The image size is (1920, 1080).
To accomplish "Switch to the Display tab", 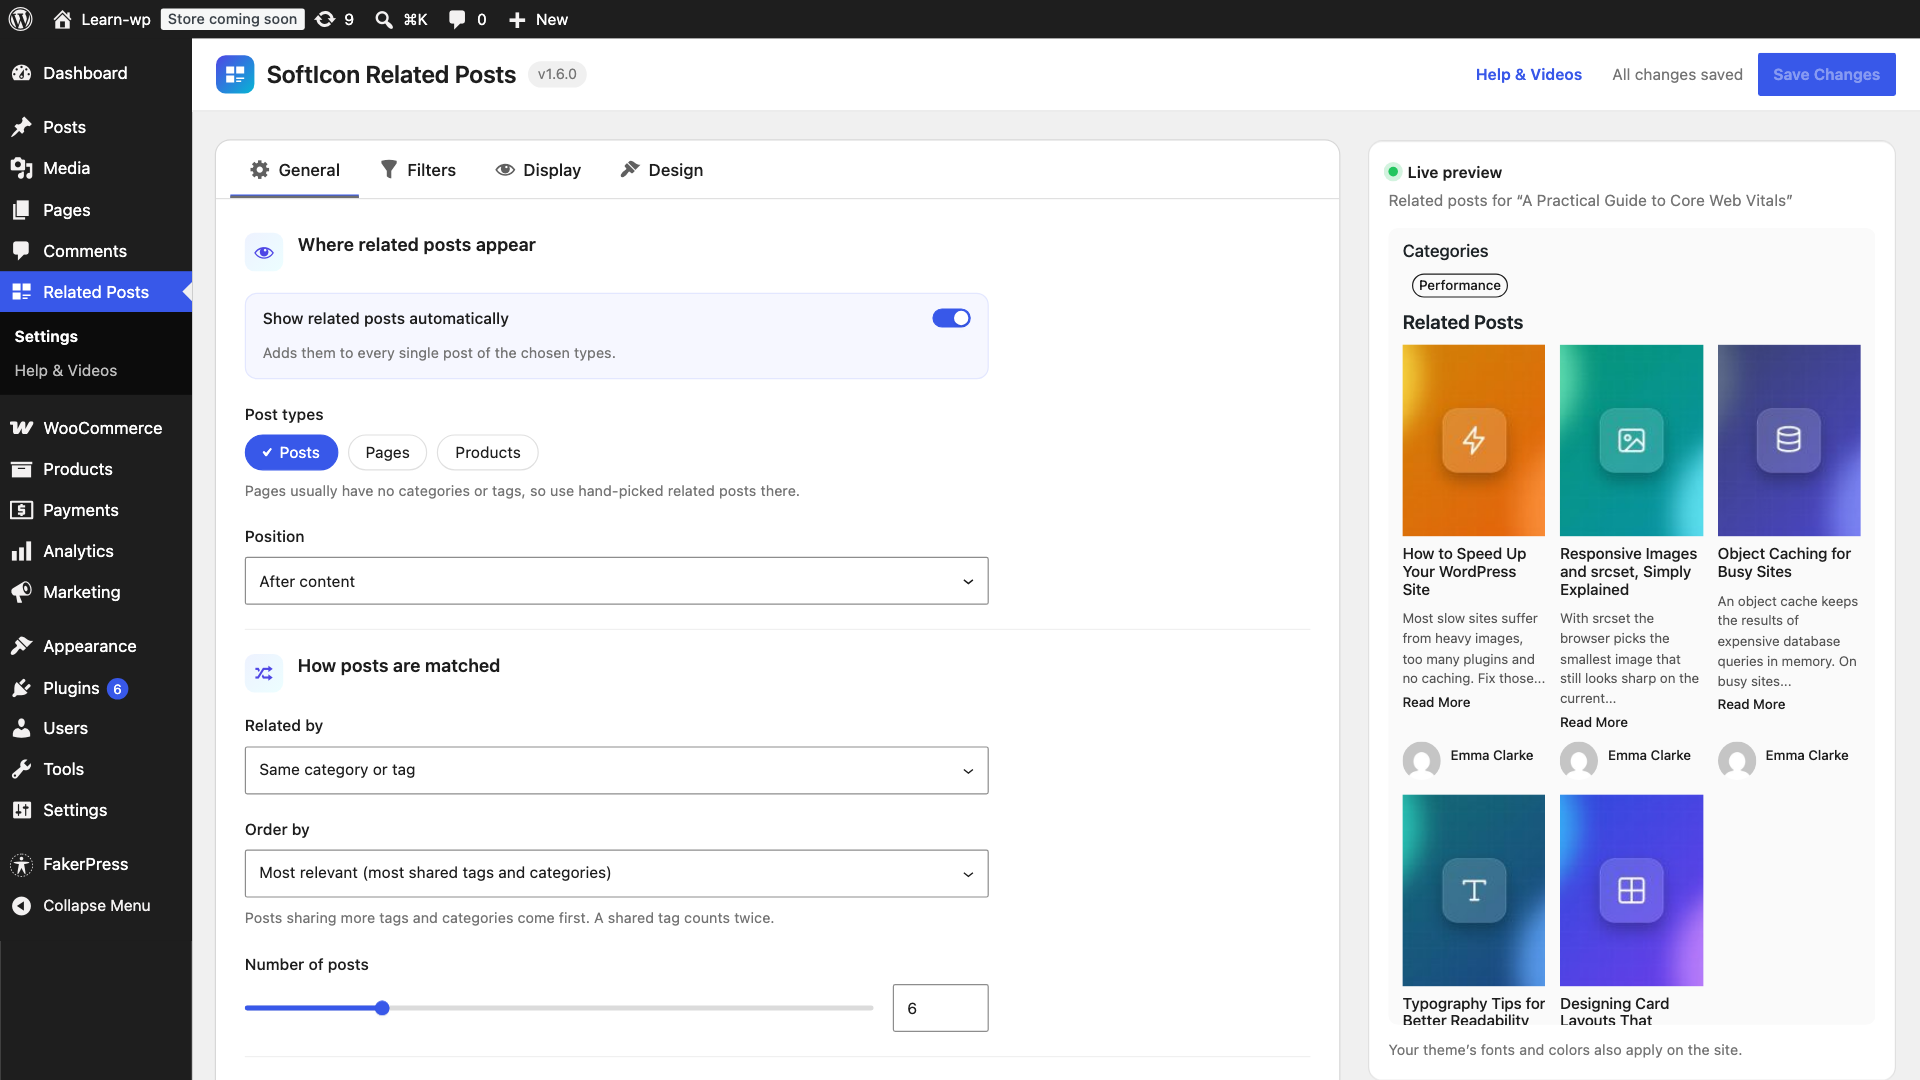I will pyautogui.click(x=538, y=170).
